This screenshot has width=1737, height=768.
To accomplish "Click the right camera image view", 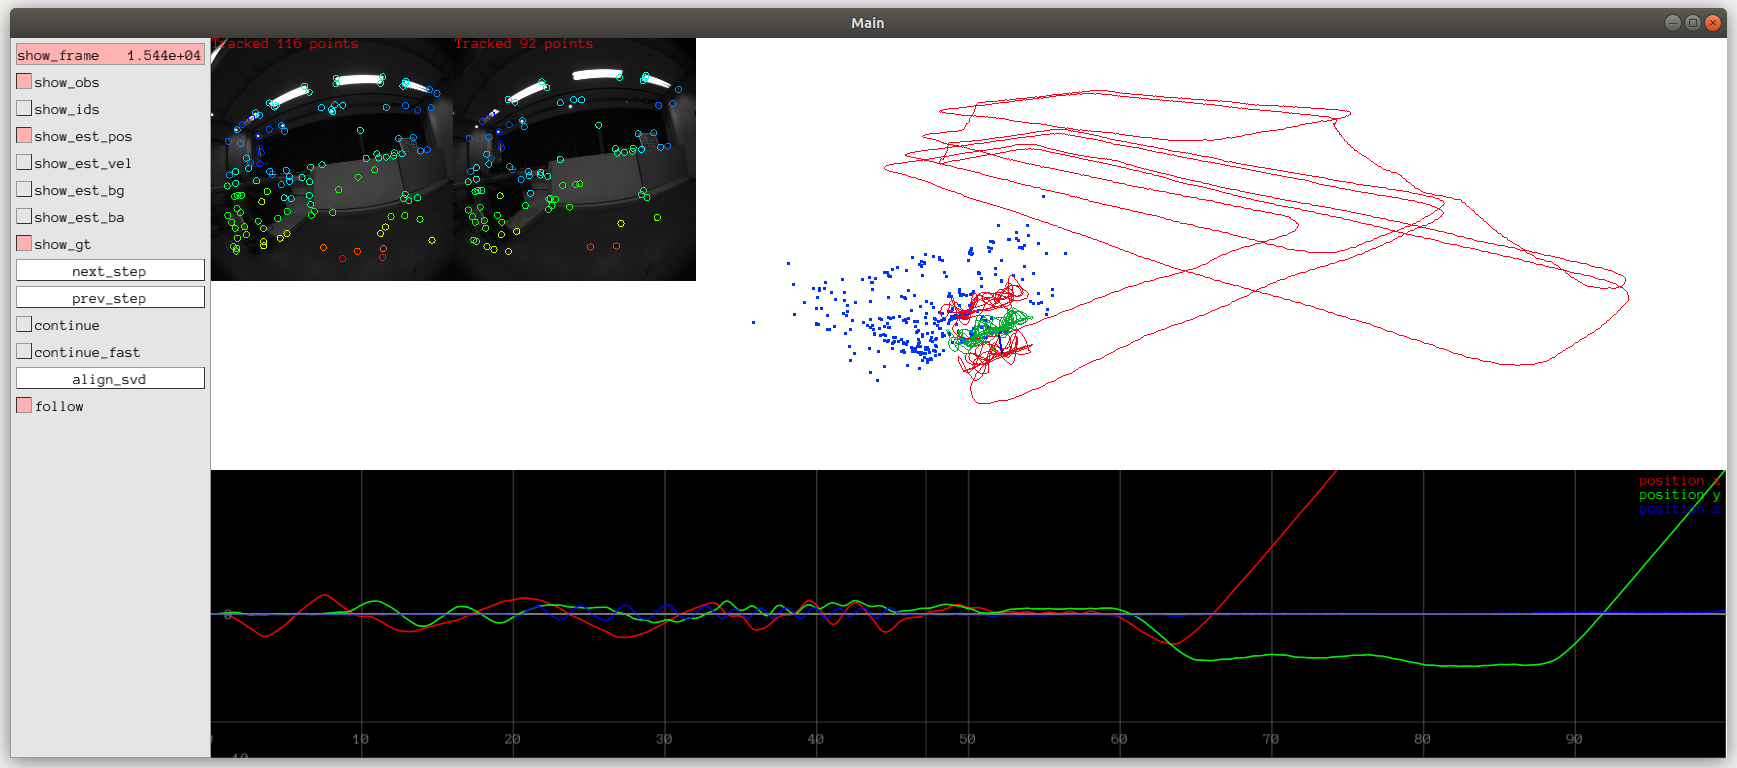I will [x=574, y=160].
